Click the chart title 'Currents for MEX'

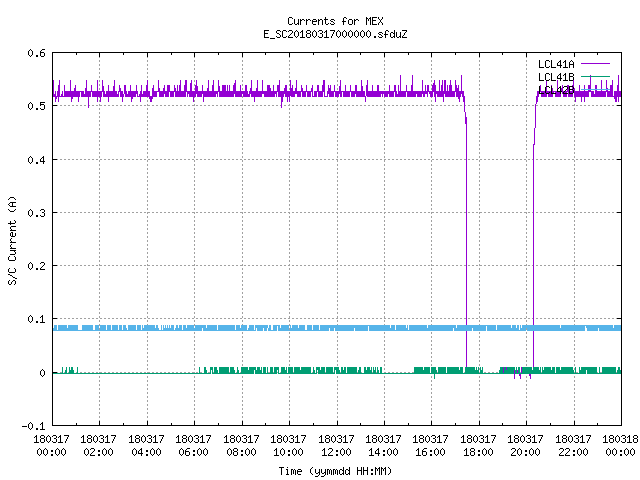pyautogui.click(x=335, y=21)
